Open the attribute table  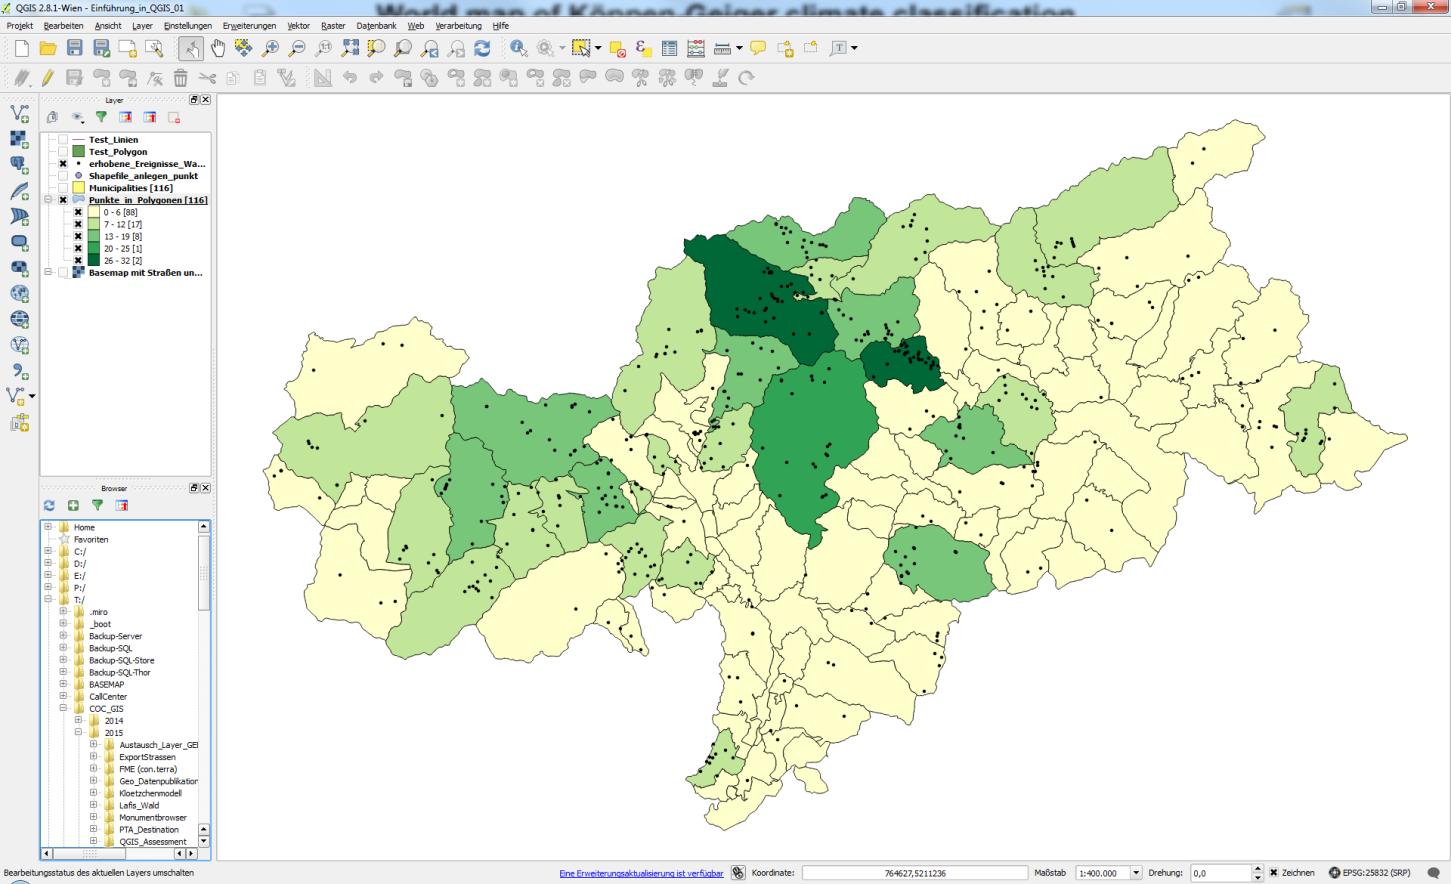669,48
